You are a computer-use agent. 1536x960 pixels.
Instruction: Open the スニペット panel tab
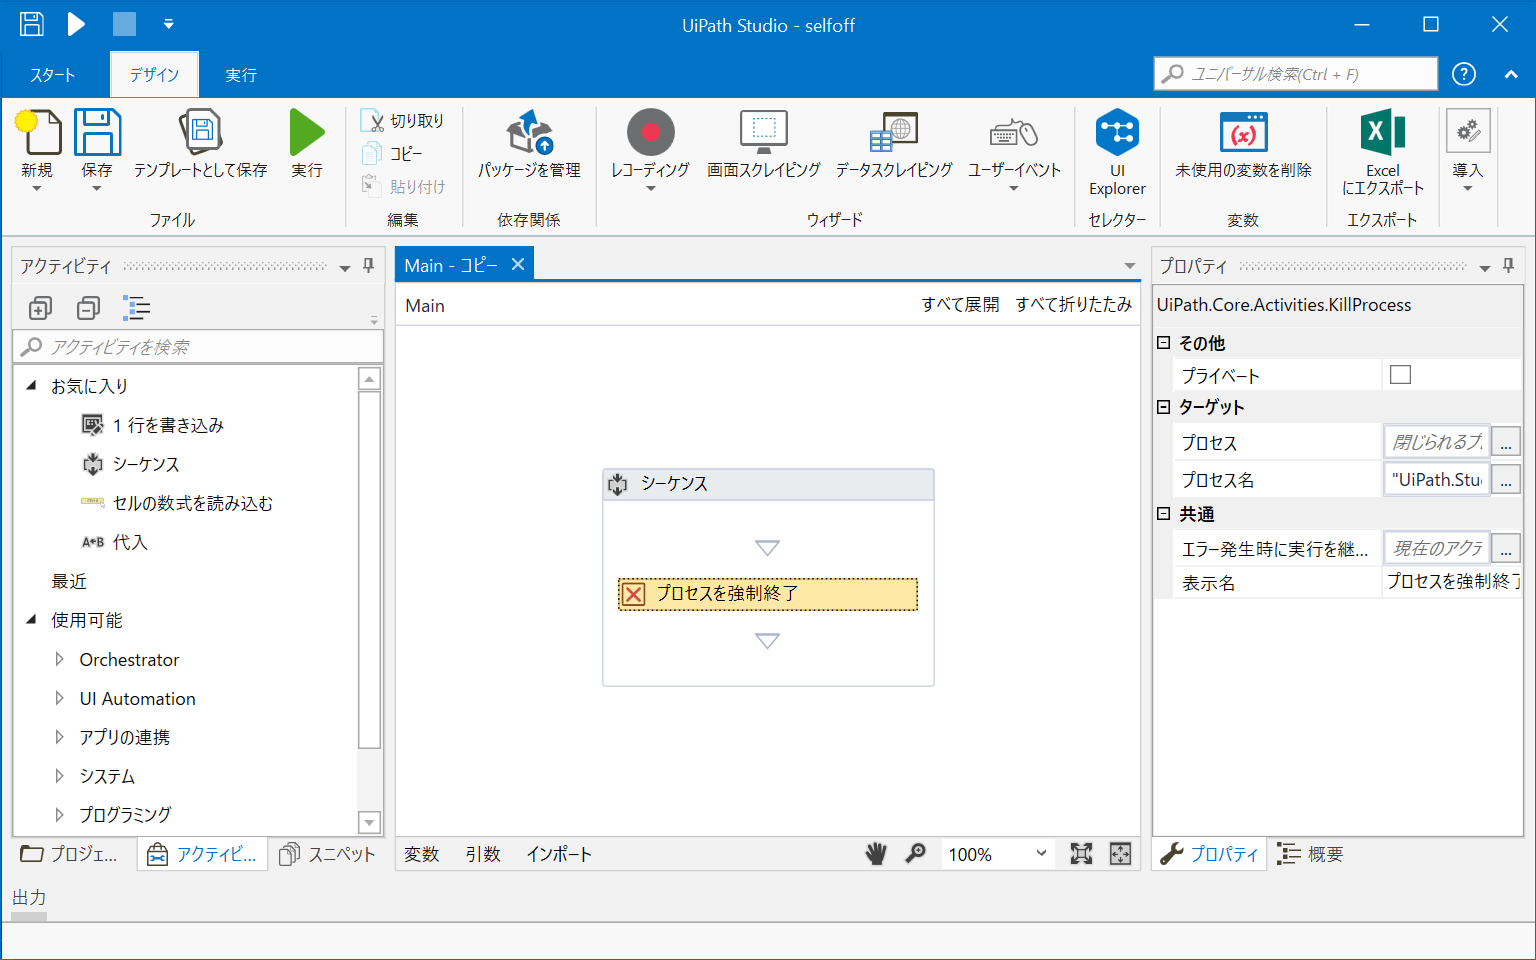point(327,854)
